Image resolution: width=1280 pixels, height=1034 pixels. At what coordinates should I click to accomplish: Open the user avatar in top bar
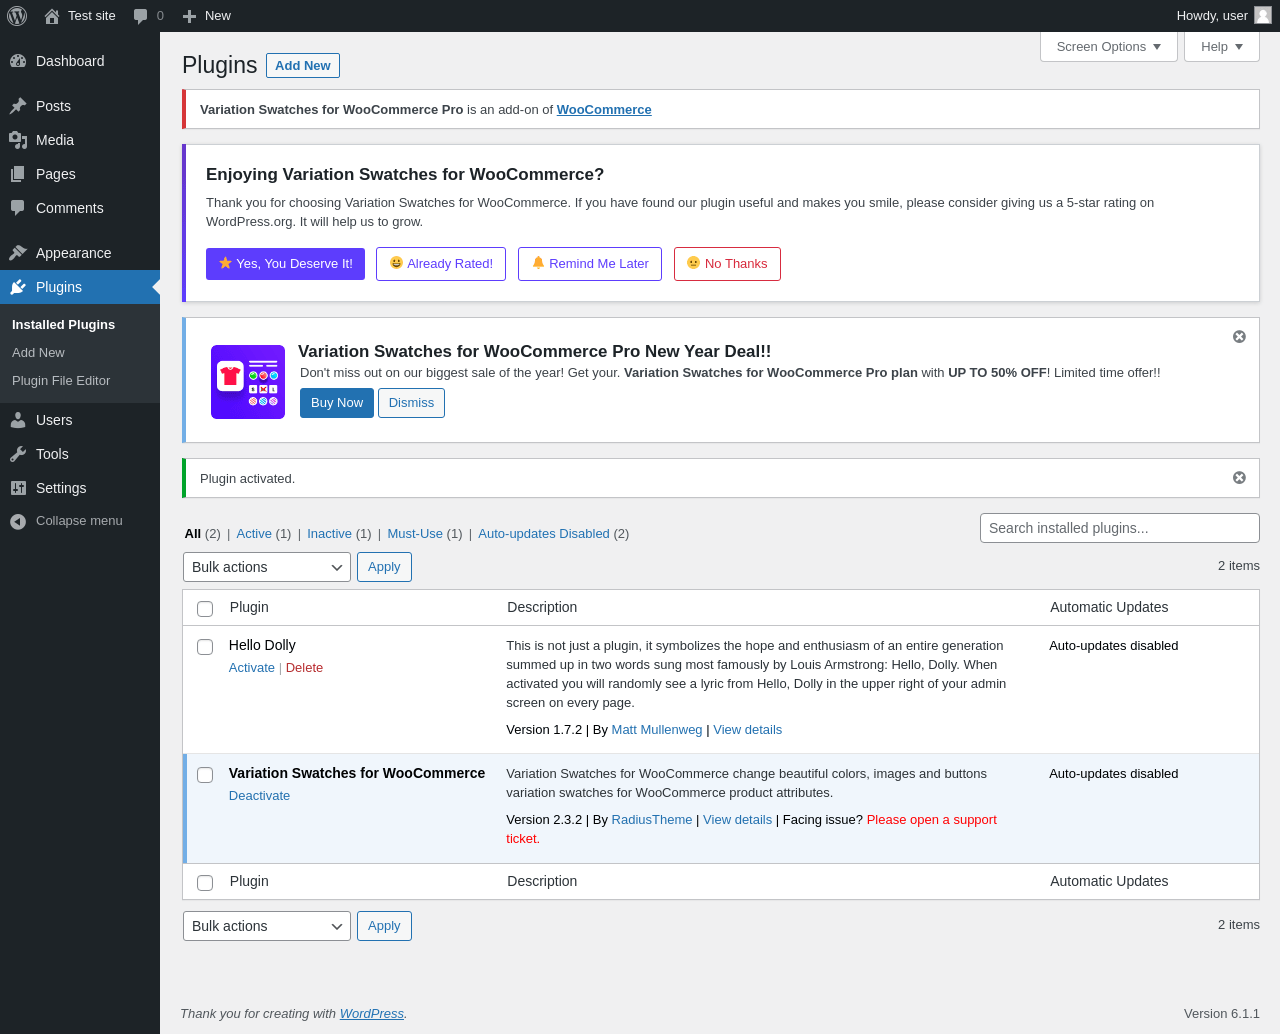pyautogui.click(x=1263, y=15)
